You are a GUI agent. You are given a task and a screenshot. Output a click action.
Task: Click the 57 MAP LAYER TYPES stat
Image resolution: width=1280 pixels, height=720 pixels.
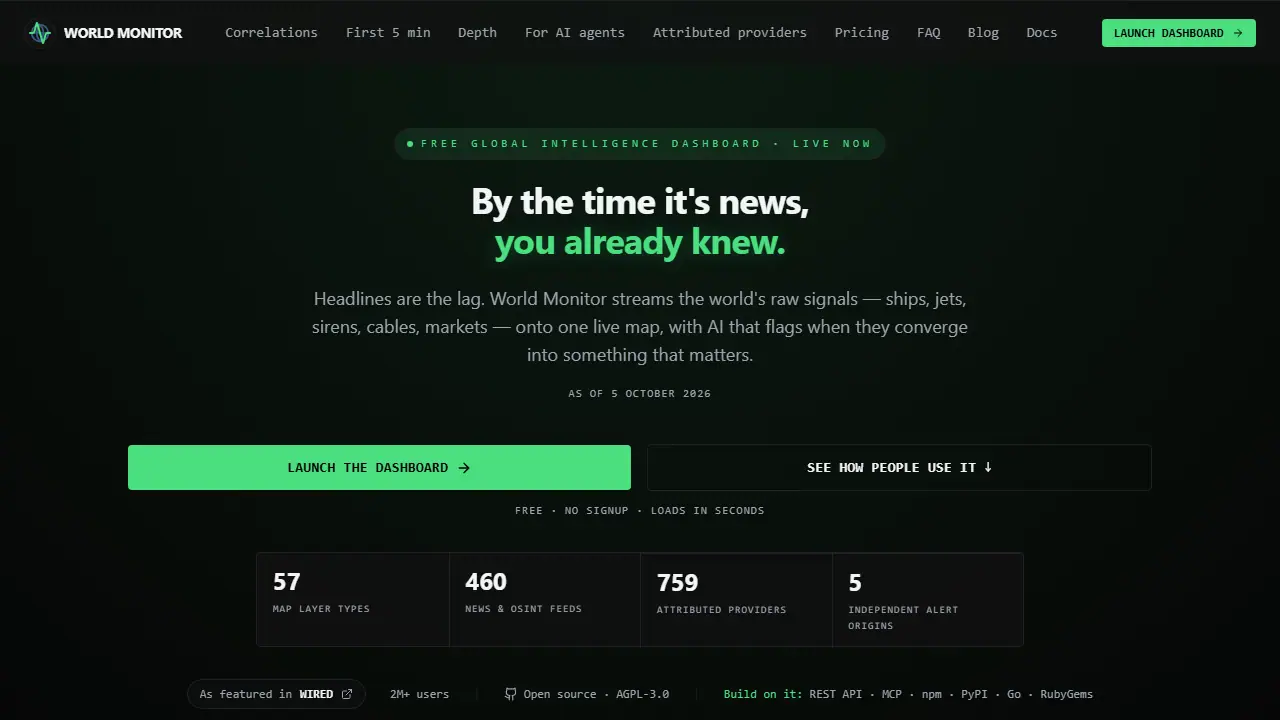352,599
